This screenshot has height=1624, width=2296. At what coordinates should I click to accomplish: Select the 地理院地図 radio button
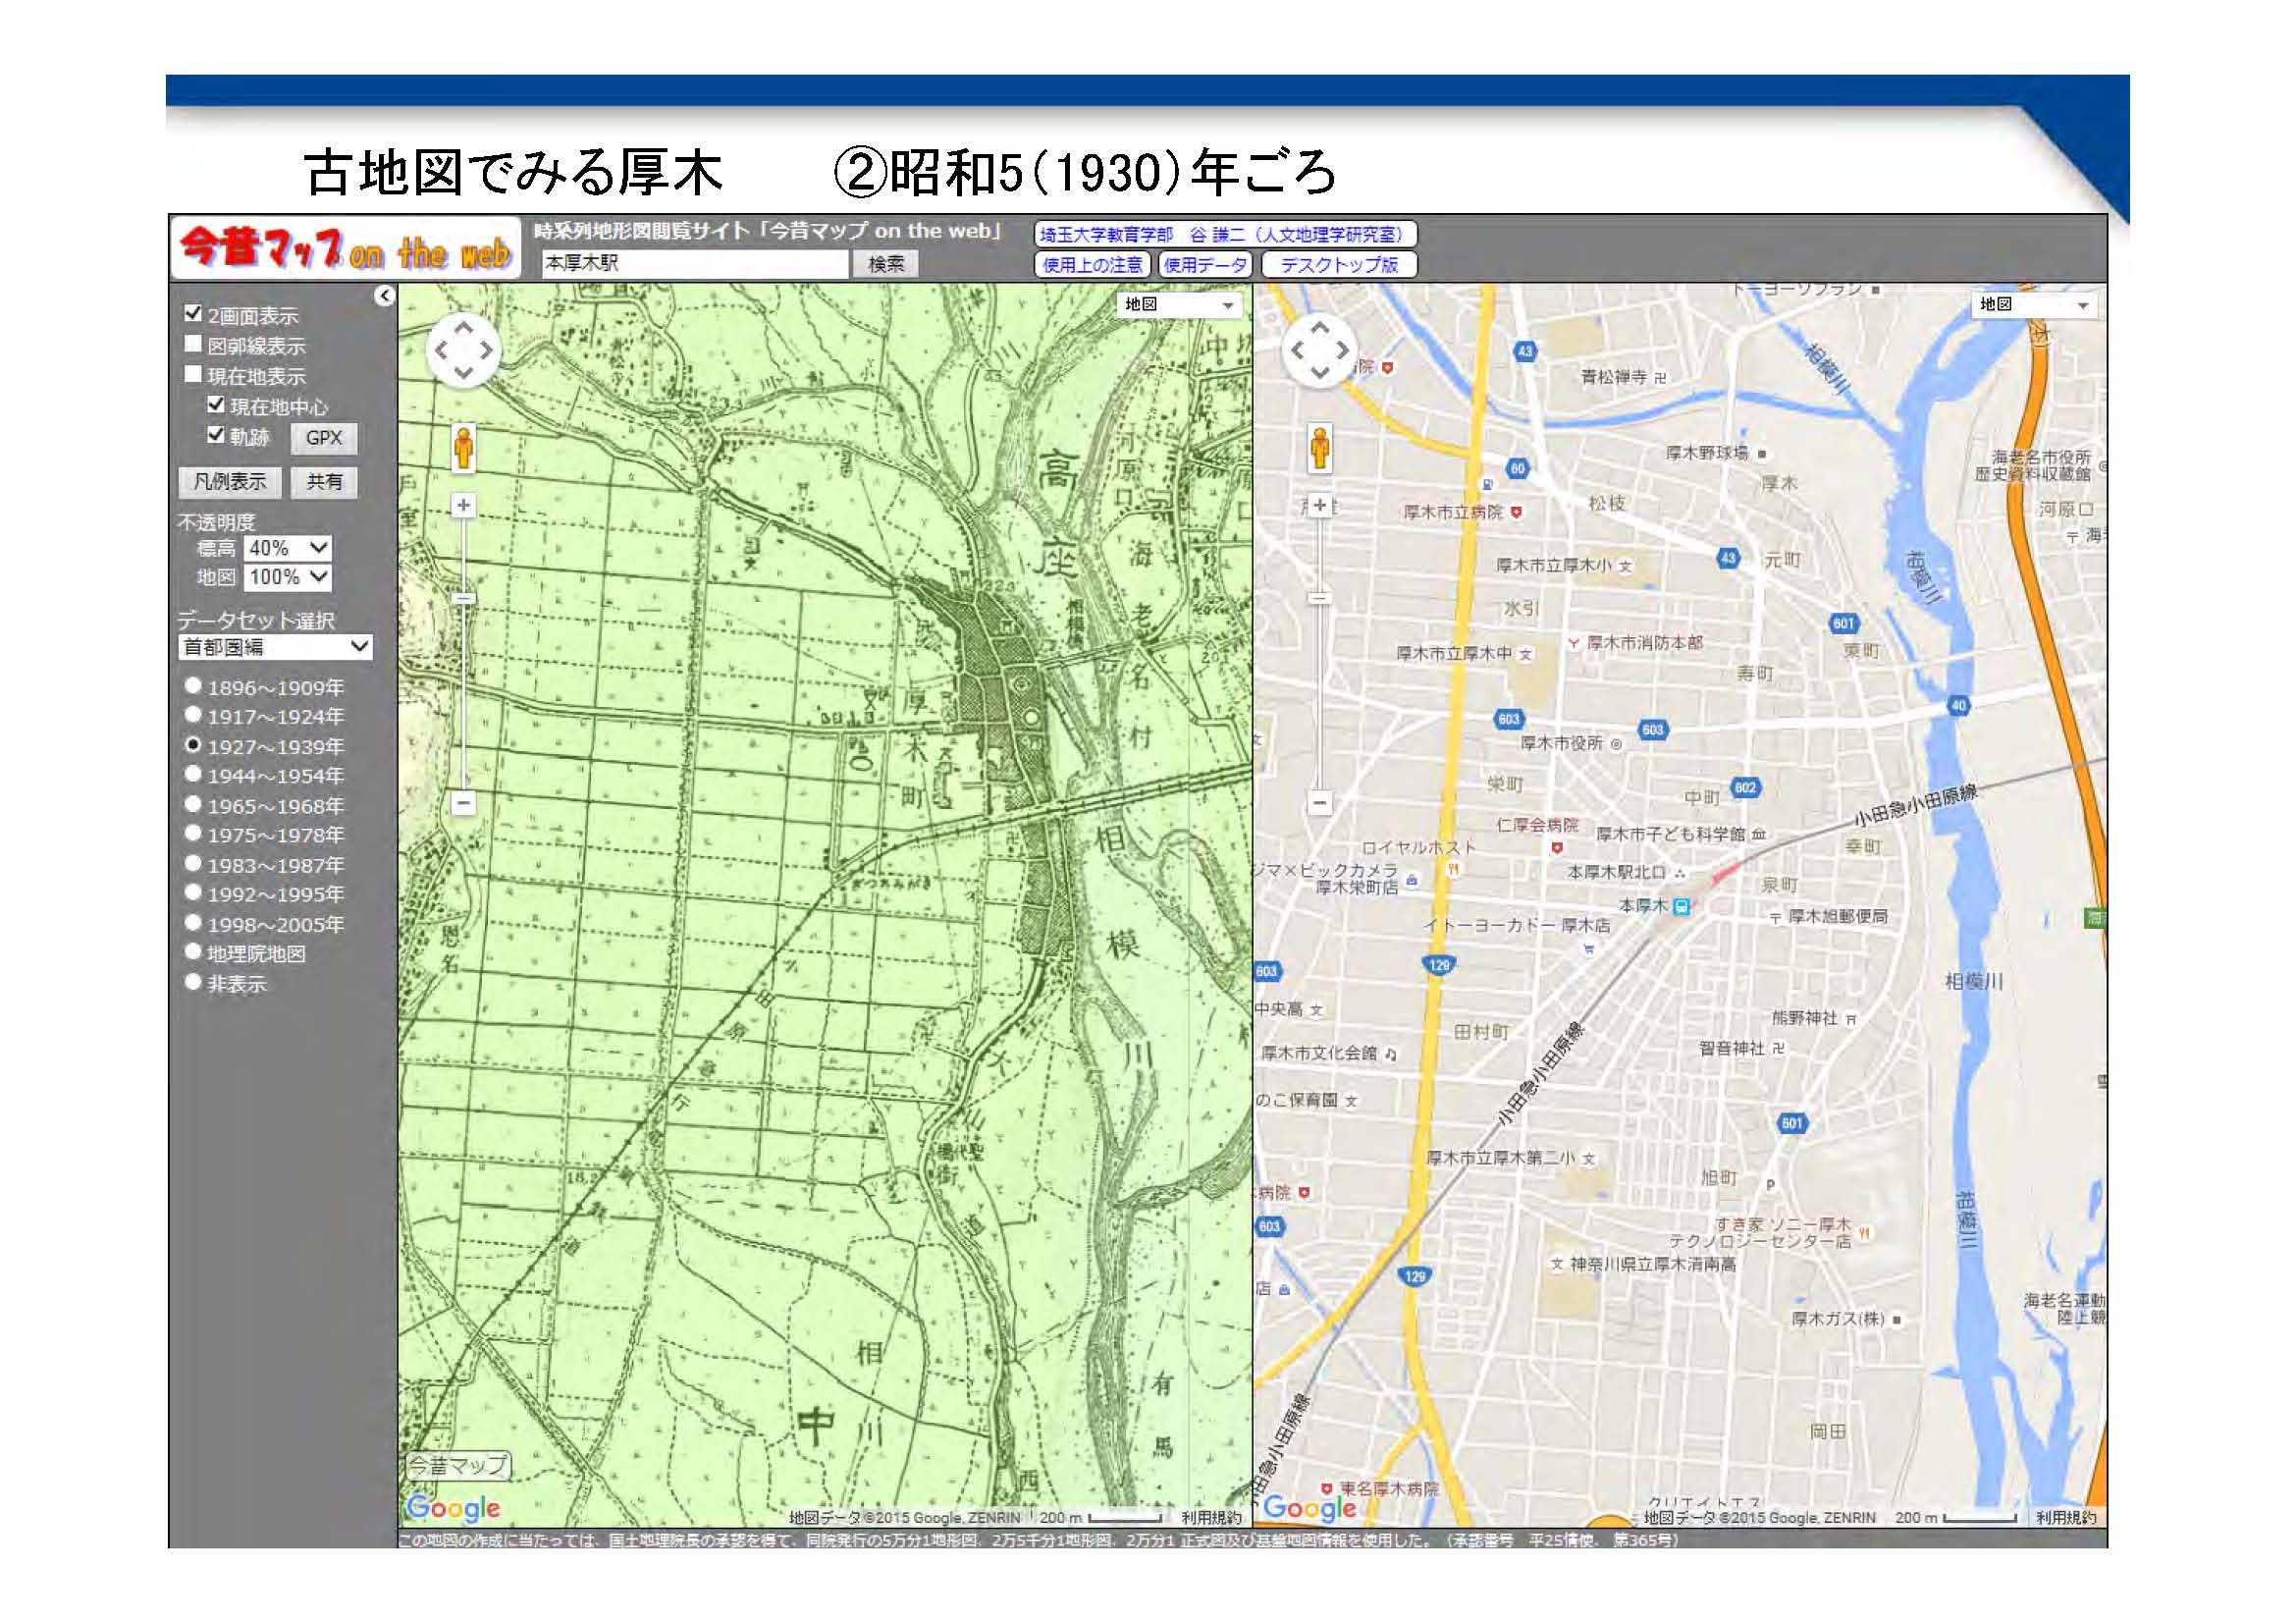[193, 952]
